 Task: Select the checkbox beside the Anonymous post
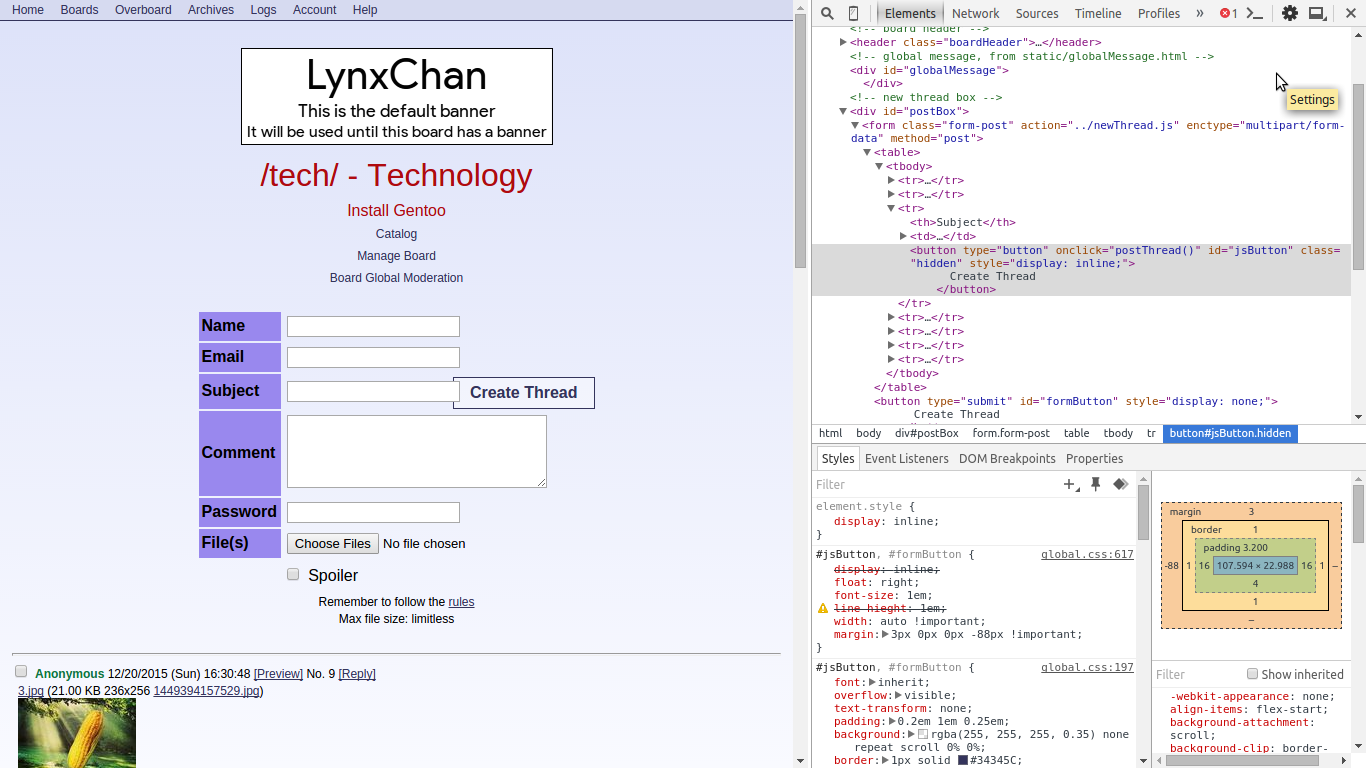point(21,671)
